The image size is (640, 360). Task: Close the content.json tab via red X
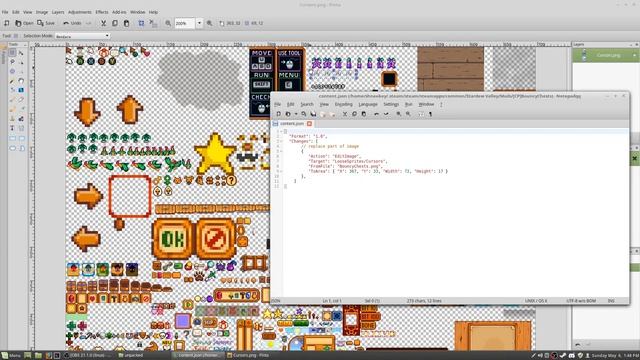tap(309, 123)
